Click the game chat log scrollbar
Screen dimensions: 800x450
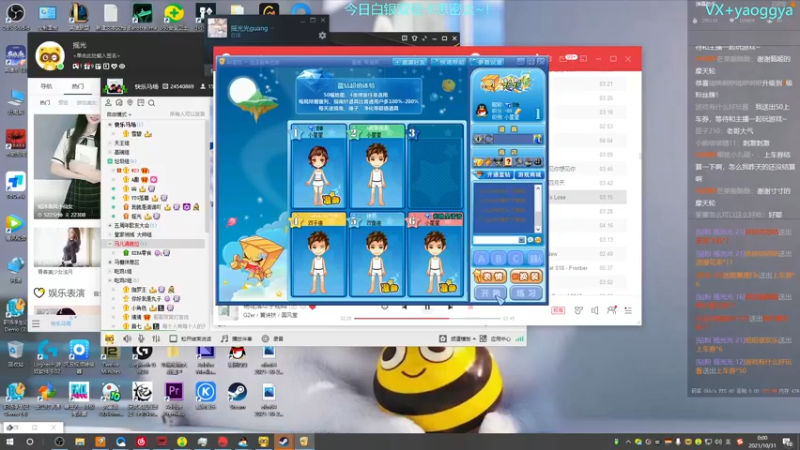[538, 209]
